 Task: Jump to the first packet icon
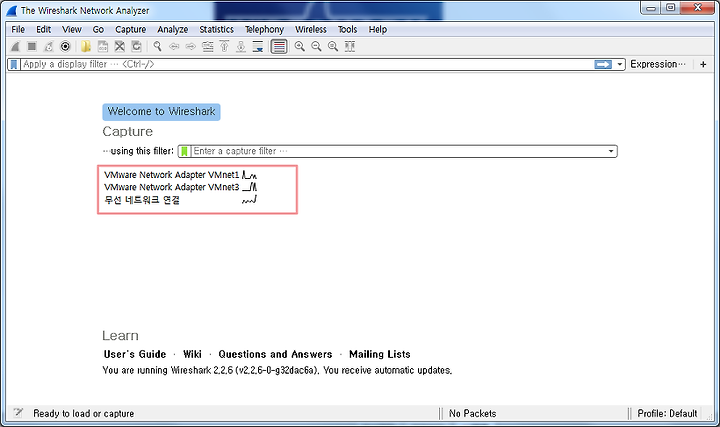click(224, 46)
